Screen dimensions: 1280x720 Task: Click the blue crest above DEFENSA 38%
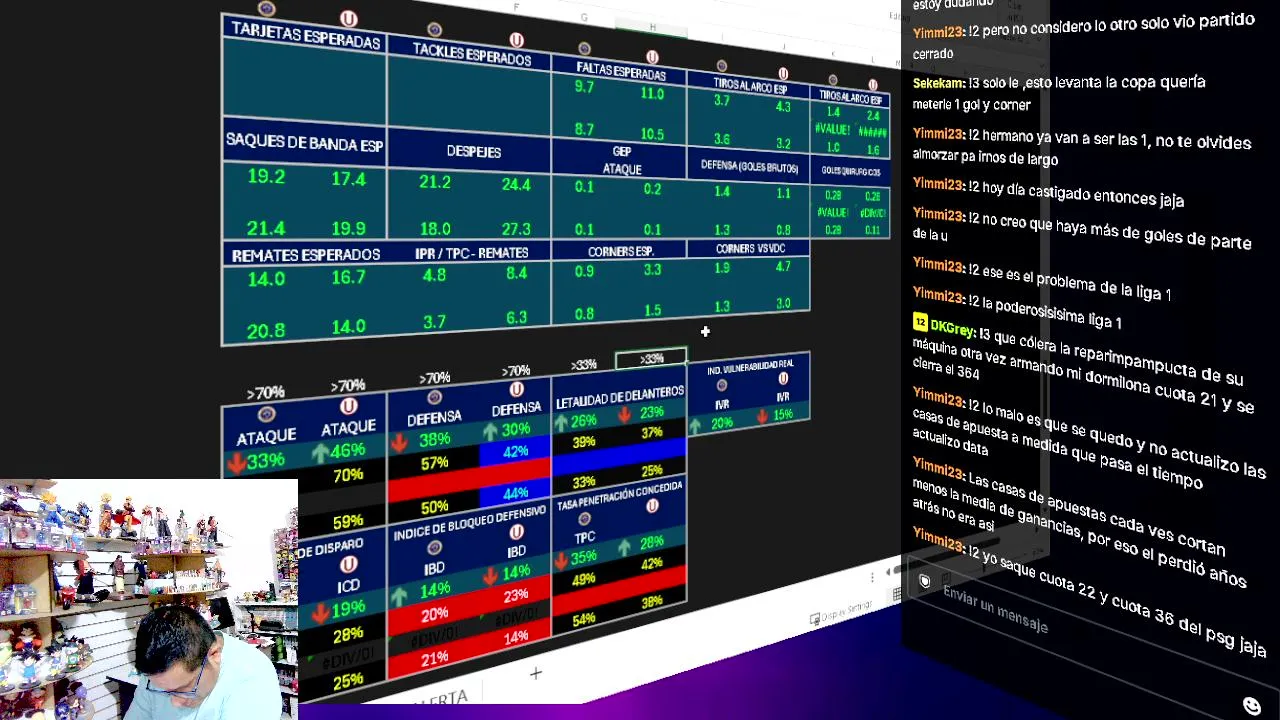click(434, 397)
